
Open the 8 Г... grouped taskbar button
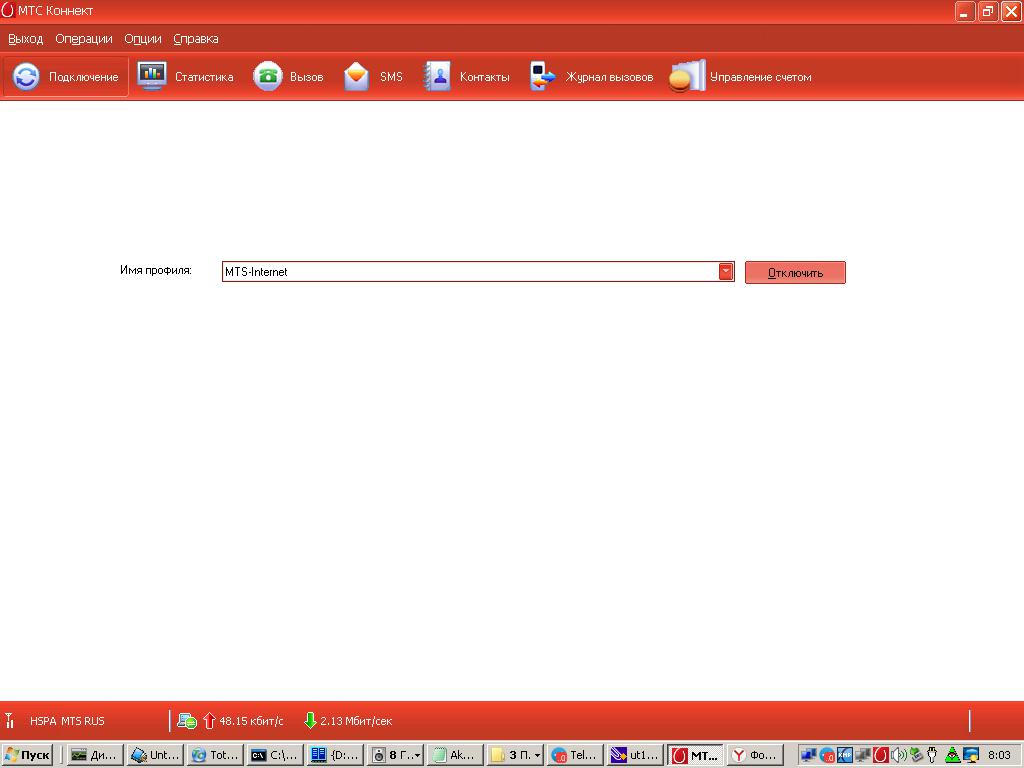395,755
